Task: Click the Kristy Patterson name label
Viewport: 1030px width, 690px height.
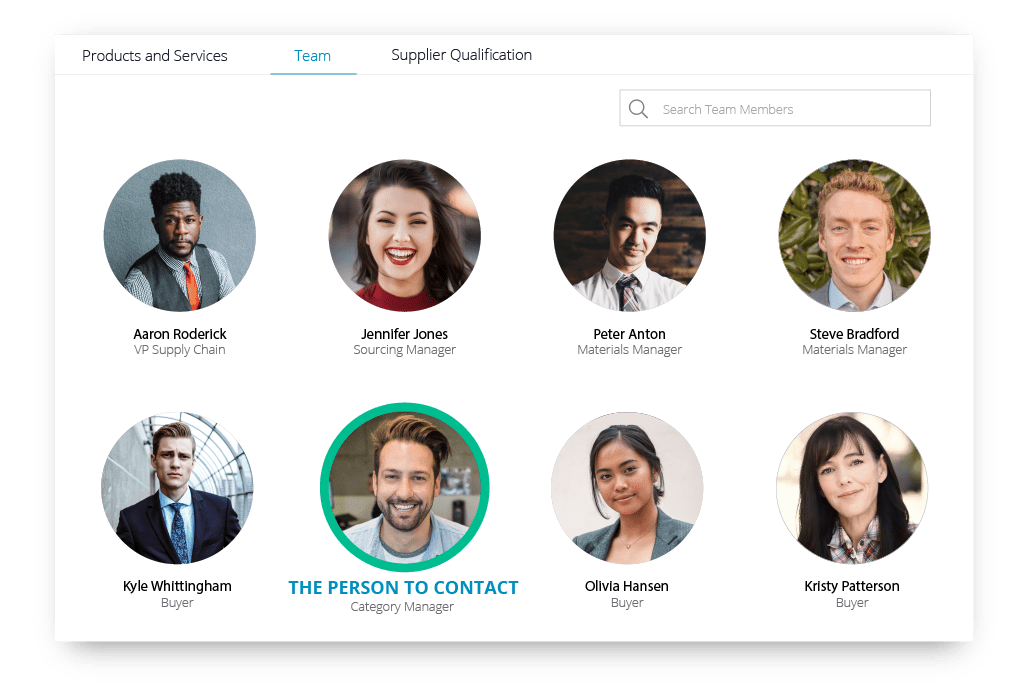Action: pyautogui.click(x=852, y=586)
